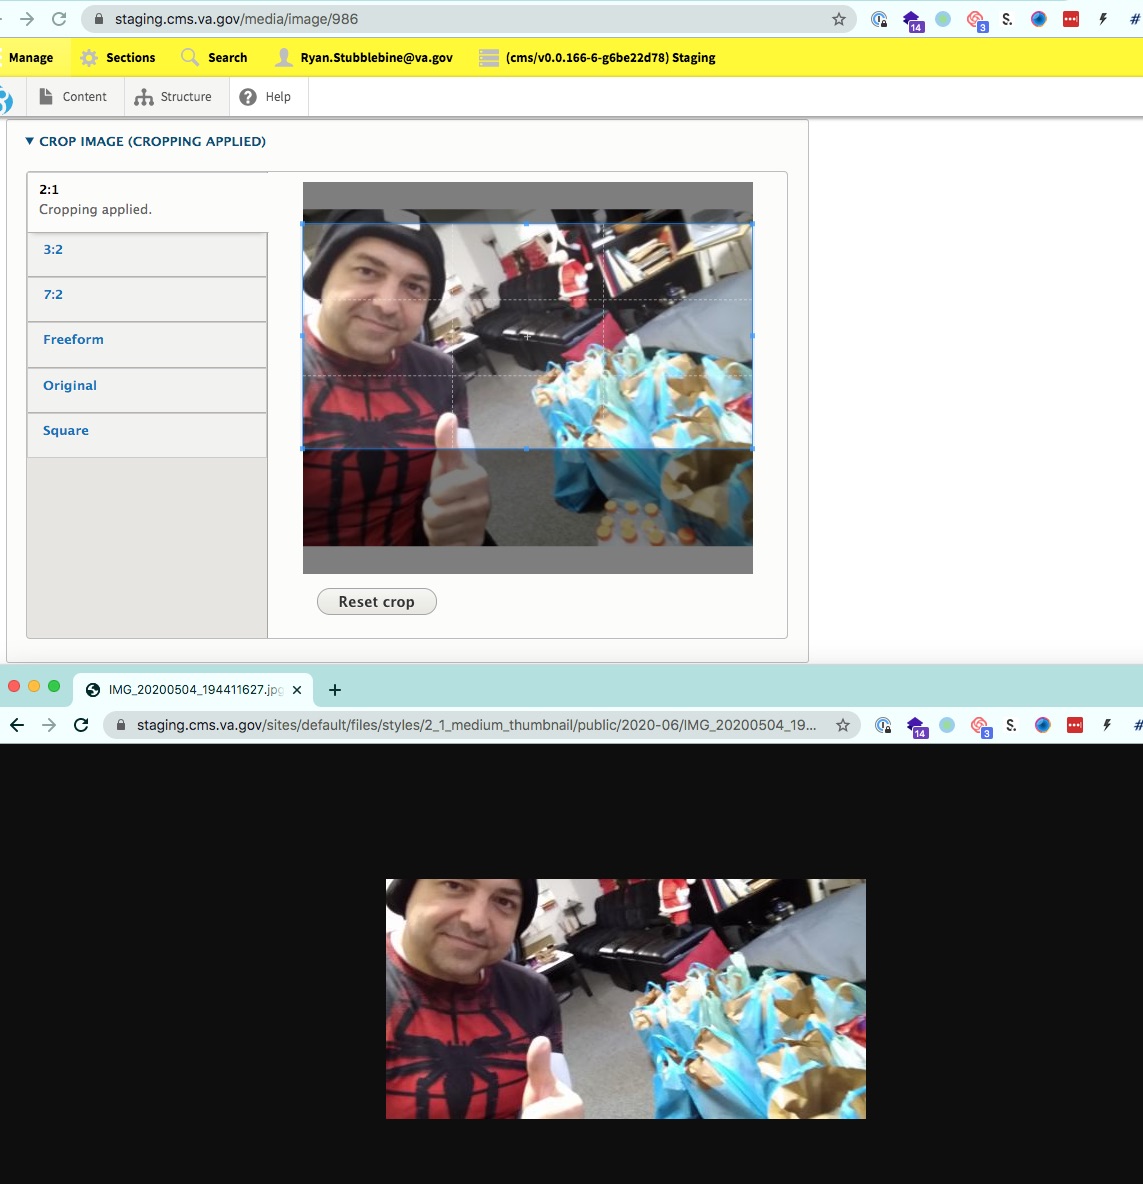Click the cropped thumbnail image in lower window
The height and width of the screenshot is (1184, 1143).
point(626,998)
